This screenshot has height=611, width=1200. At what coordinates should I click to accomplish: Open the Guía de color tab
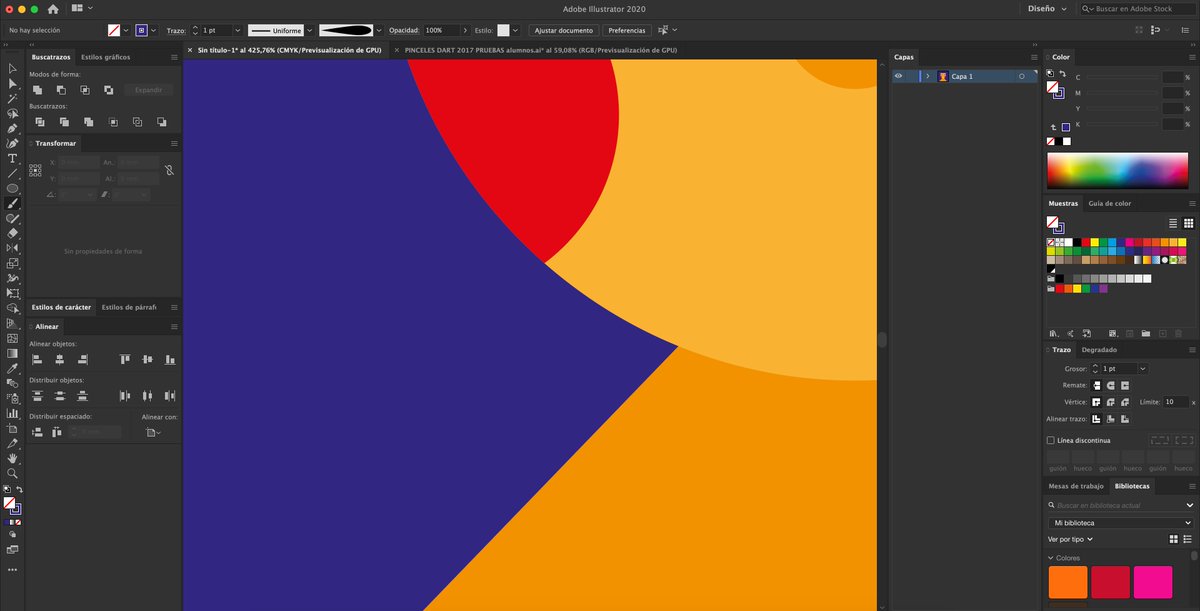click(x=1109, y=203)
